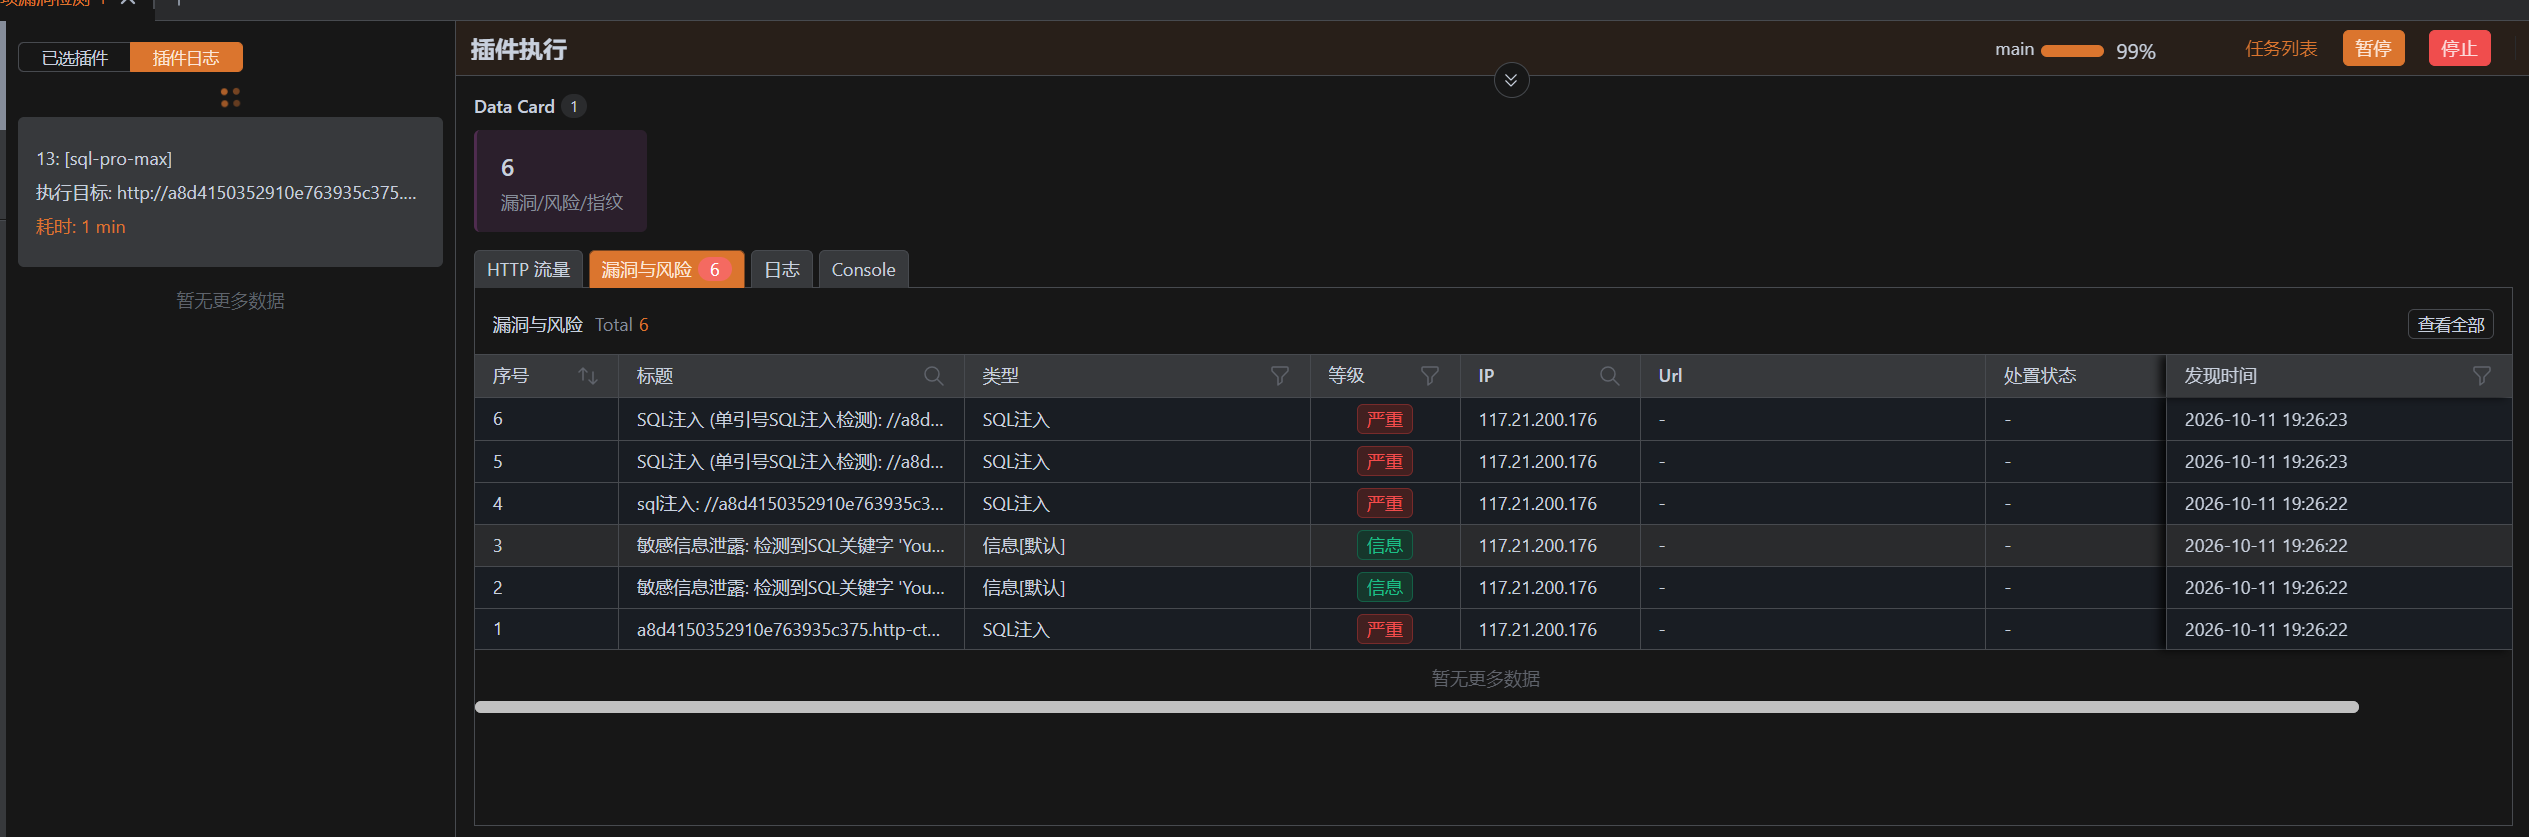Open row 2 敏感信息泄露 title
The image size is (2529, 837).
[790, 588]
